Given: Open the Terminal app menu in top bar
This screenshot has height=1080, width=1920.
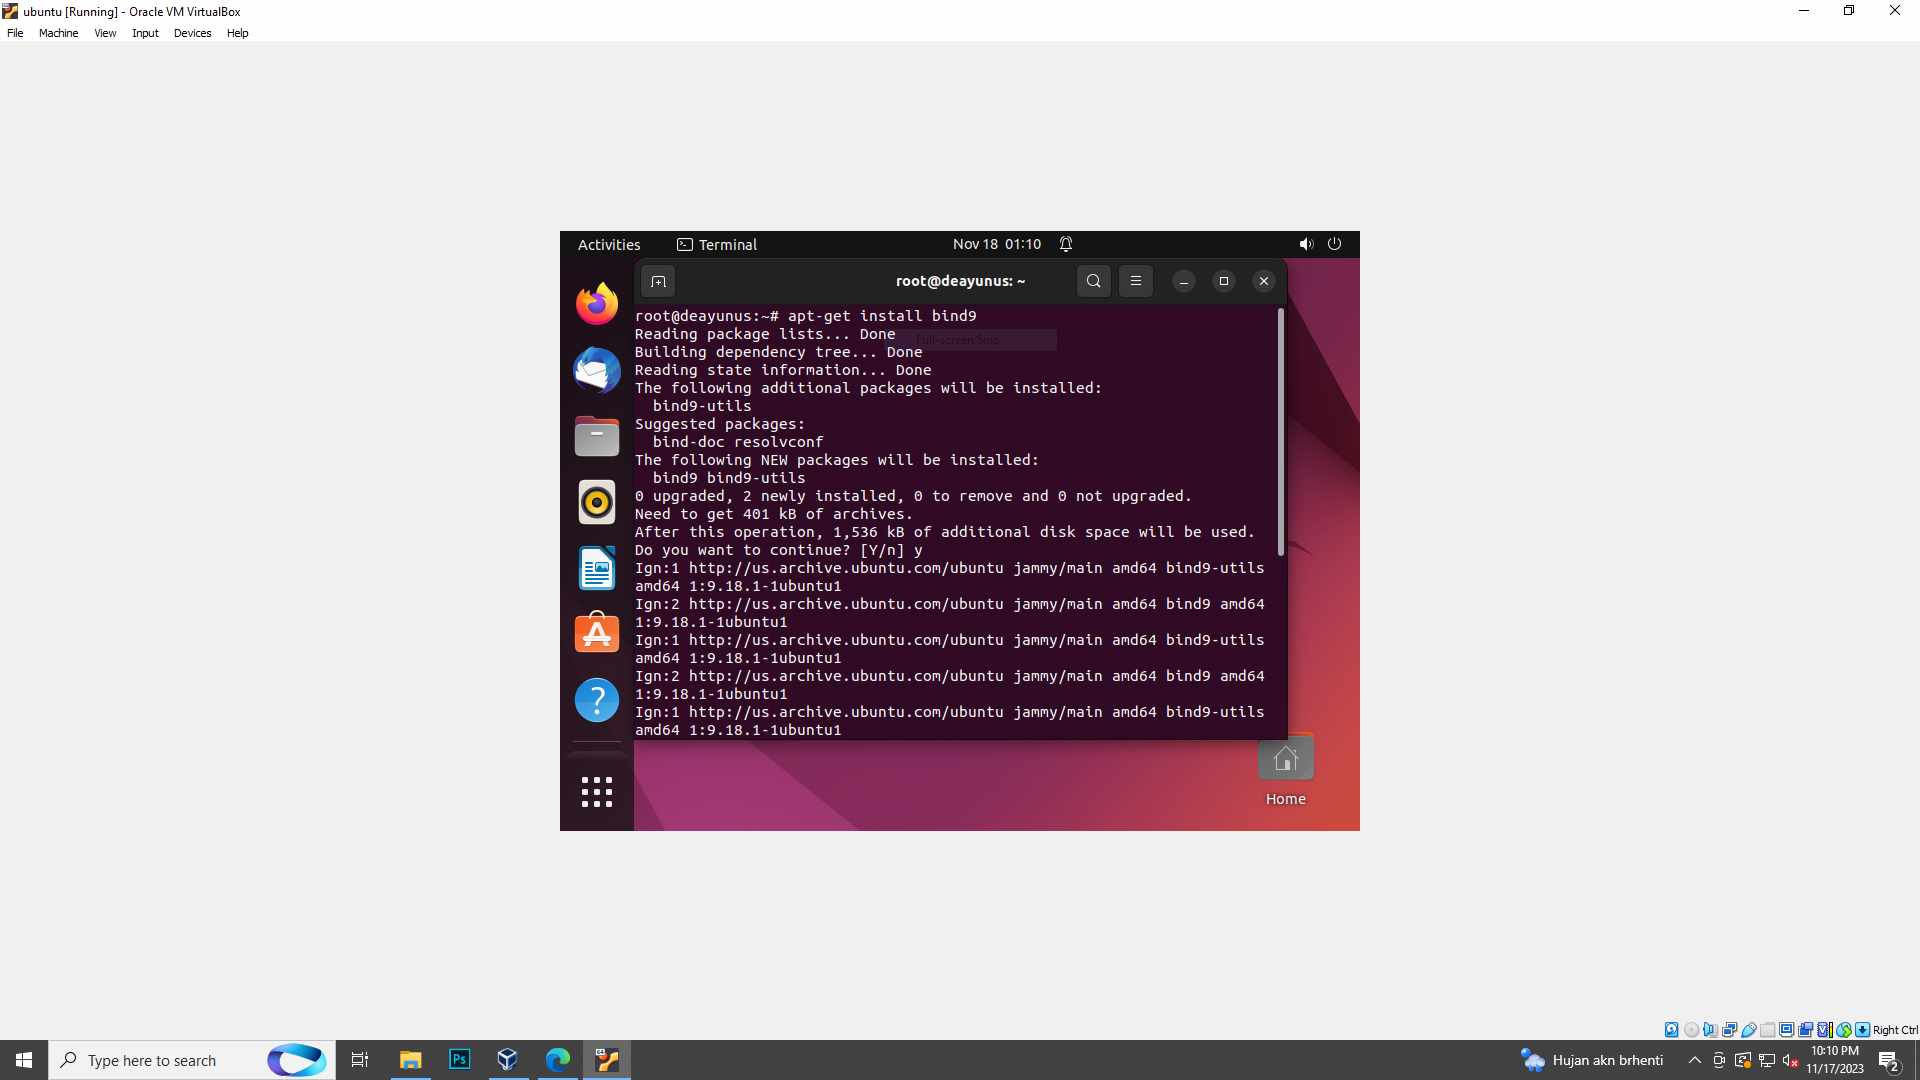Looking at the screenshot, I should coord(717,245).
